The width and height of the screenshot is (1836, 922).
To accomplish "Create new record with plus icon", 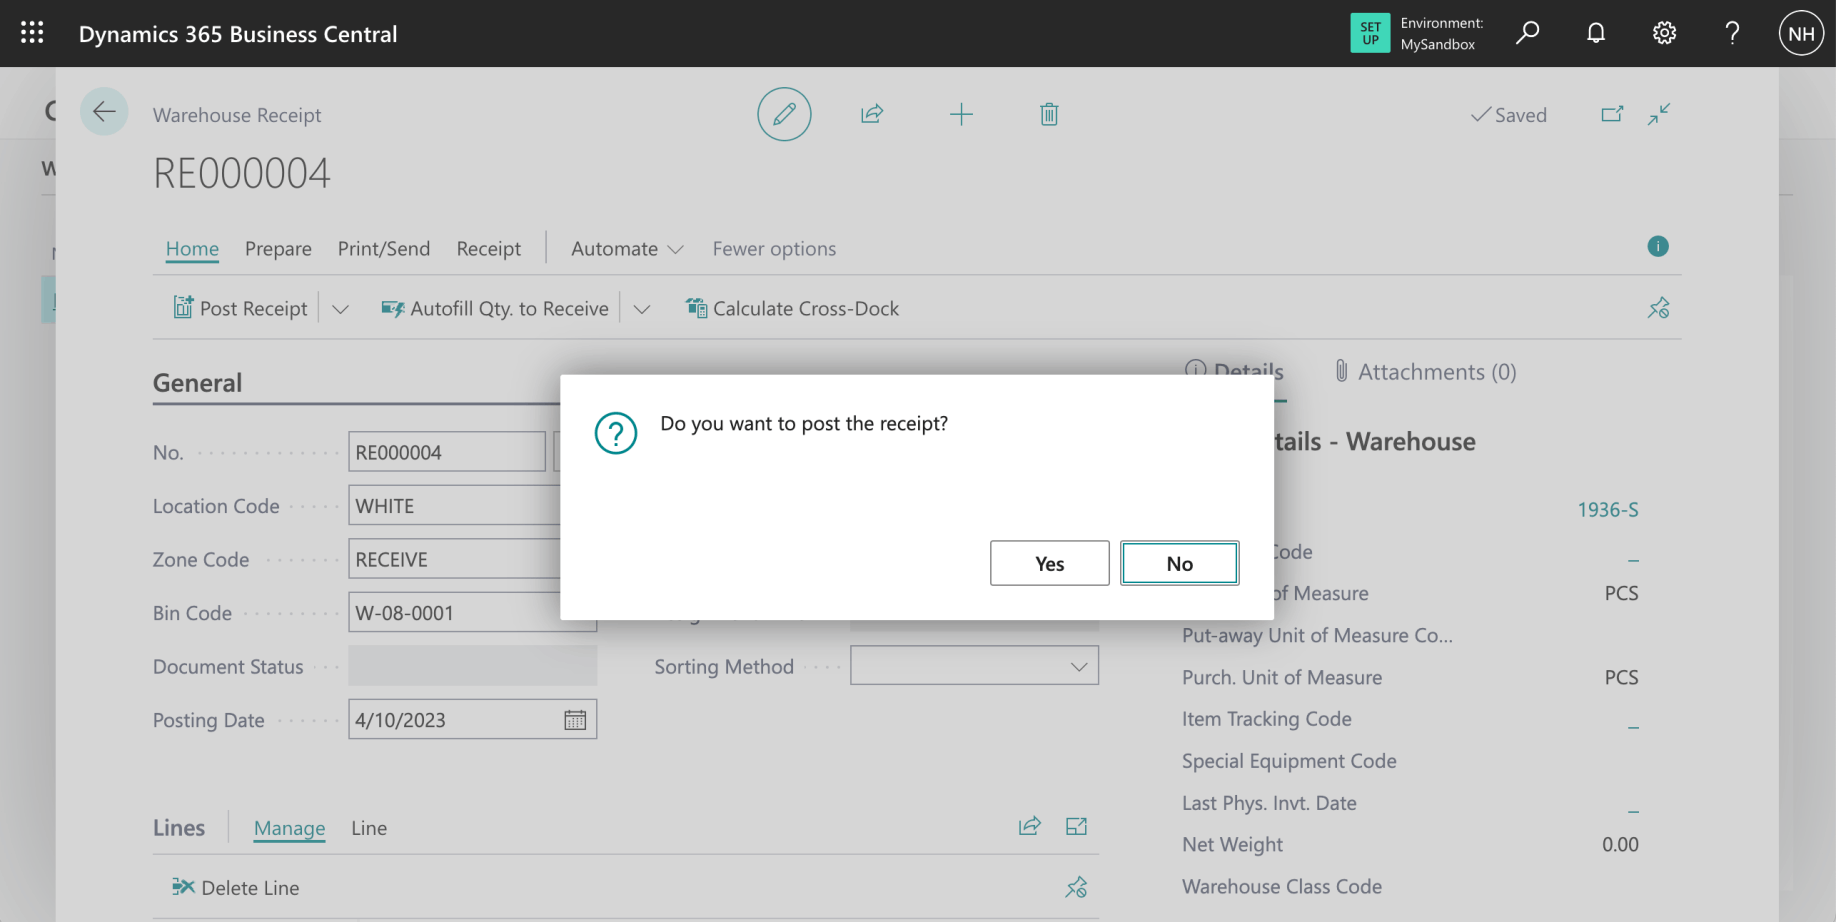I will [x=961, y=114].
